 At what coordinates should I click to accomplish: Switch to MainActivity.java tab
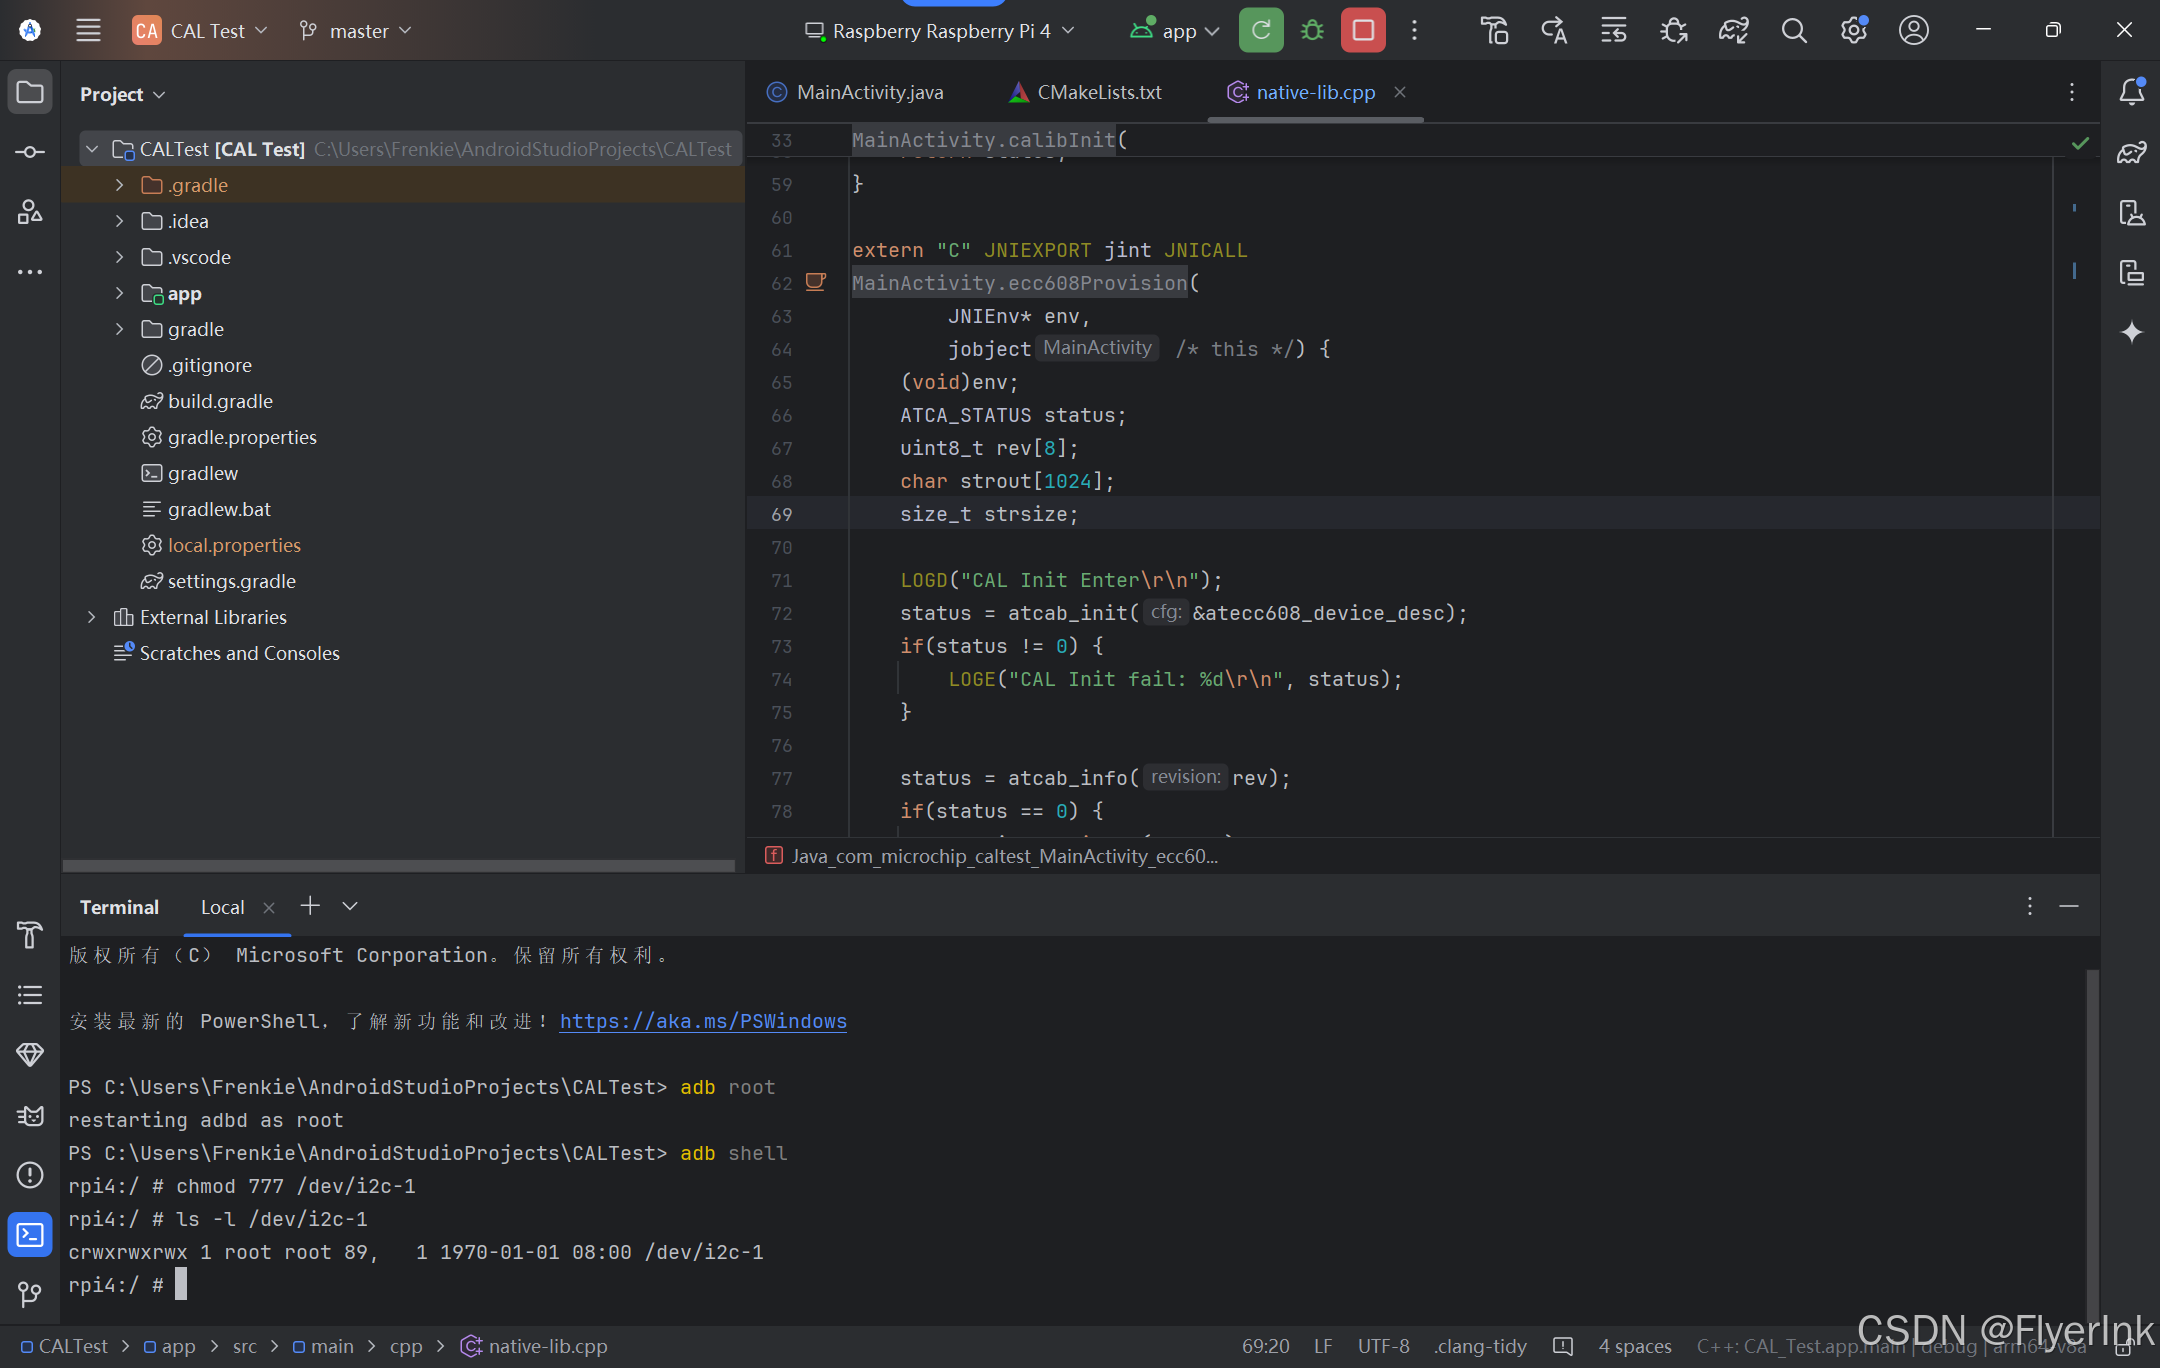click(x=855, y=92)
